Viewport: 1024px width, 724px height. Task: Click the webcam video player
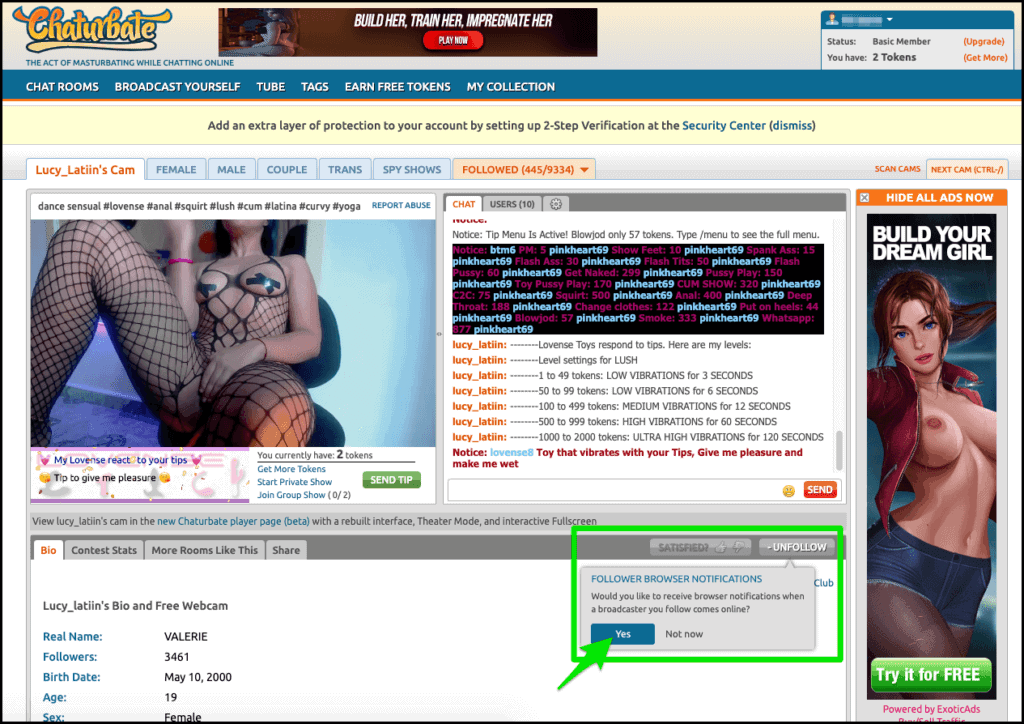click(233, 333)
